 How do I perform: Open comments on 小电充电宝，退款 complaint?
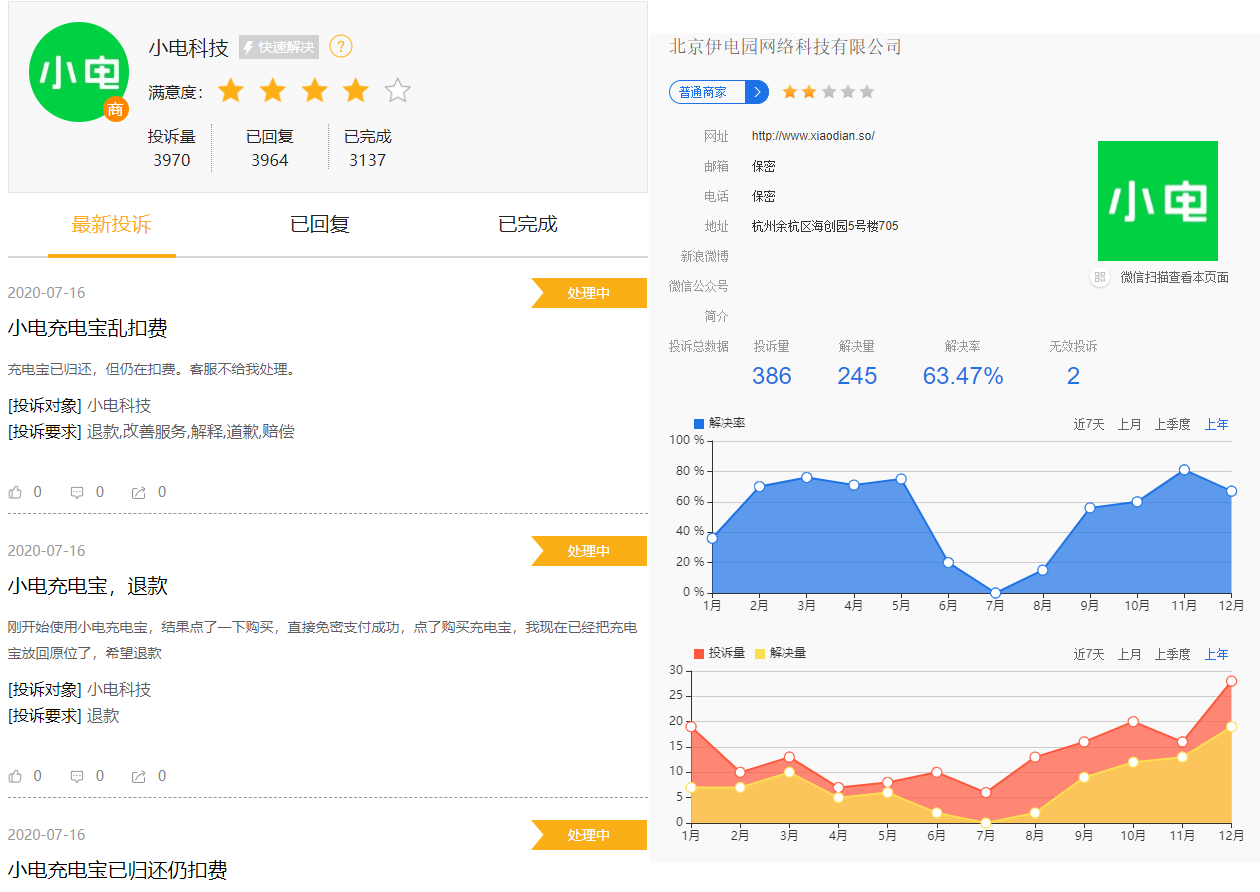77,776
